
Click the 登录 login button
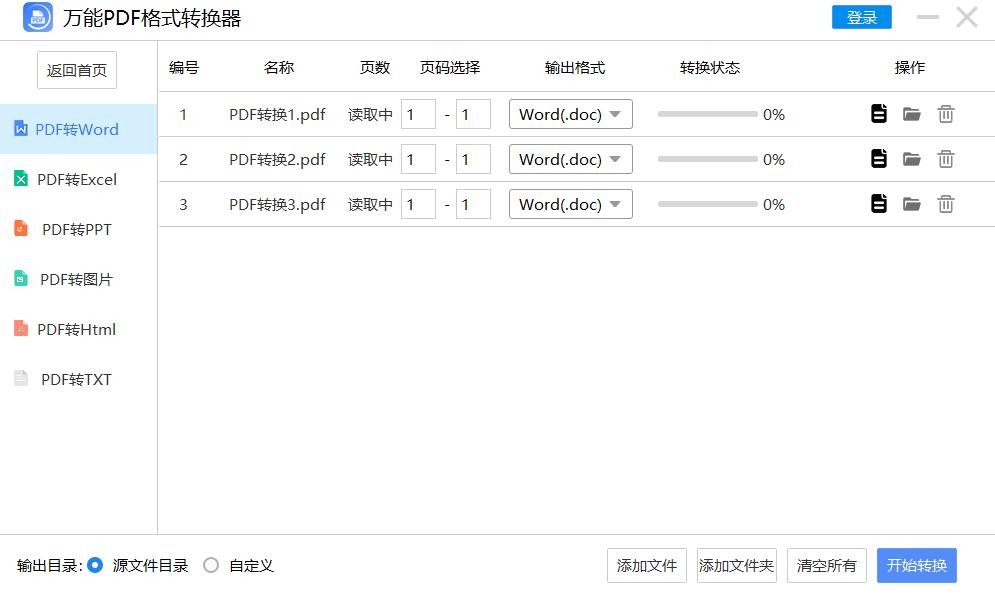[x=861, y=17]
